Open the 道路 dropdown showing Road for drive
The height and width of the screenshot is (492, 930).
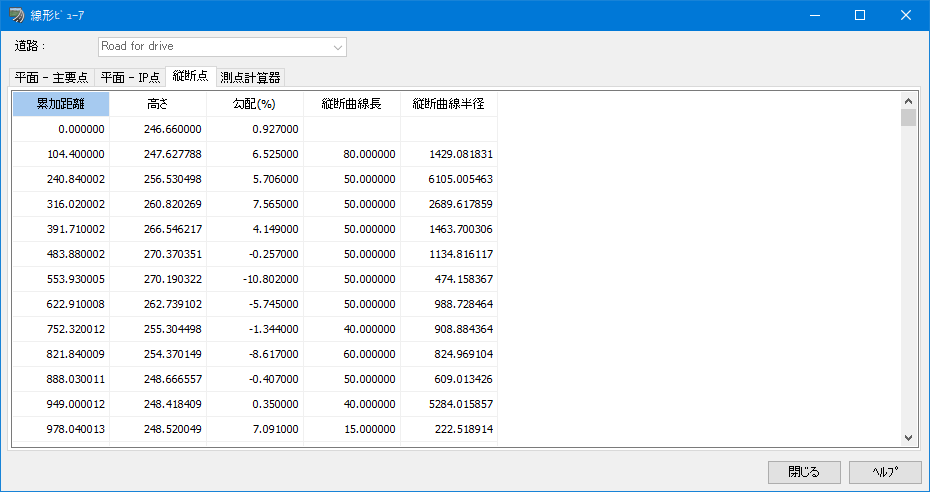(x=222, y=47)
